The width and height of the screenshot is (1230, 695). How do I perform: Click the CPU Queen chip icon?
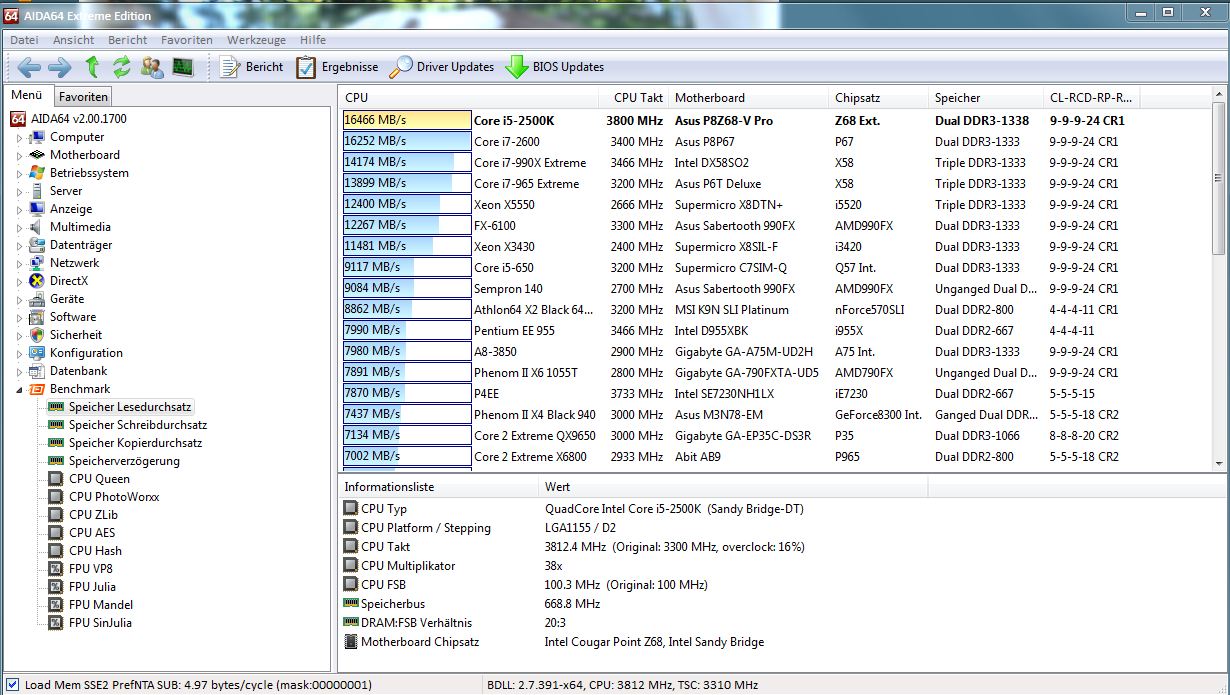[56, 479]
